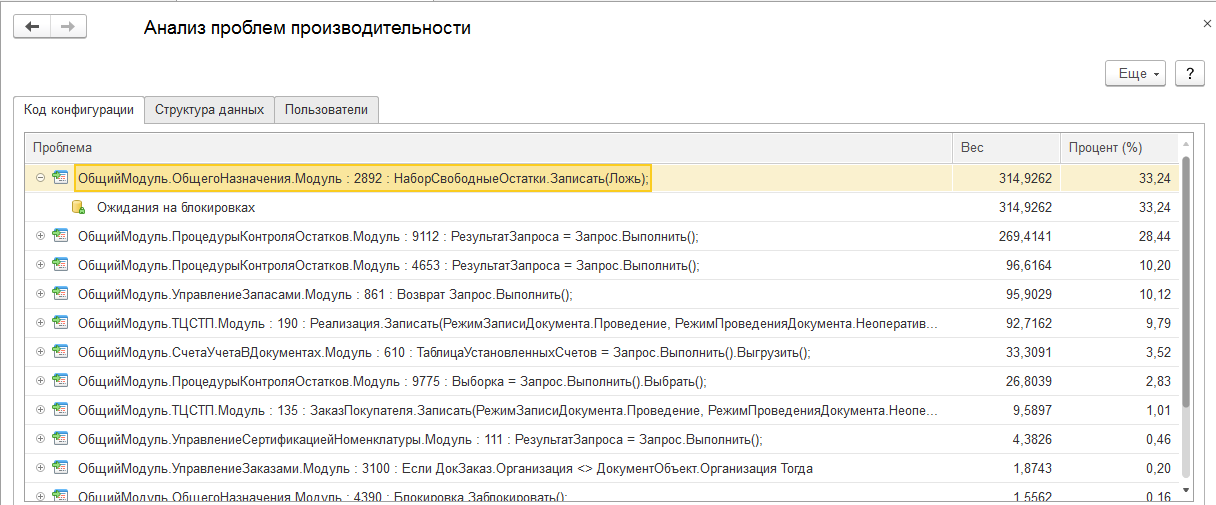The image size is (1216, 505).
Task: Click the module icon of the НаборСвободныеОстатки row
Action: click(x=60, y=178)
